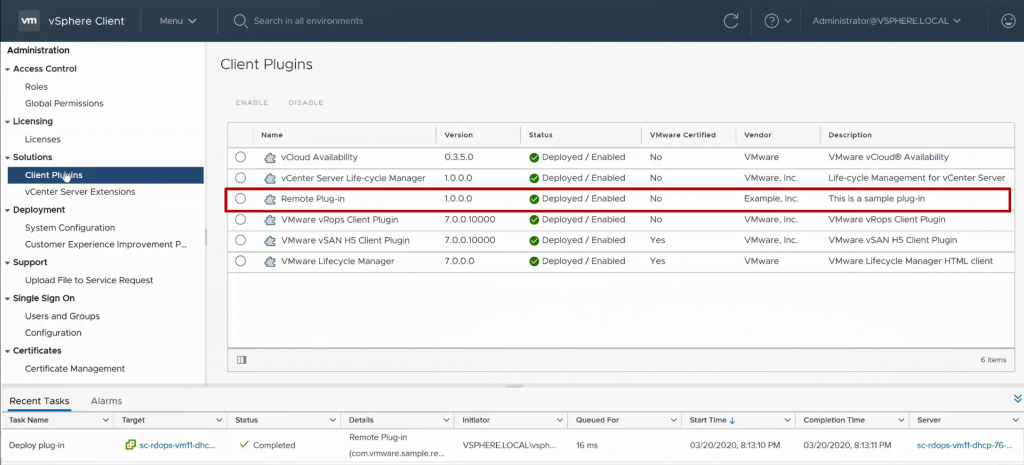Open vCenter Server Extensions in sidebar
Image resolution: width=1024 pixels, height=465 pixels.
(x=80, y=192)
